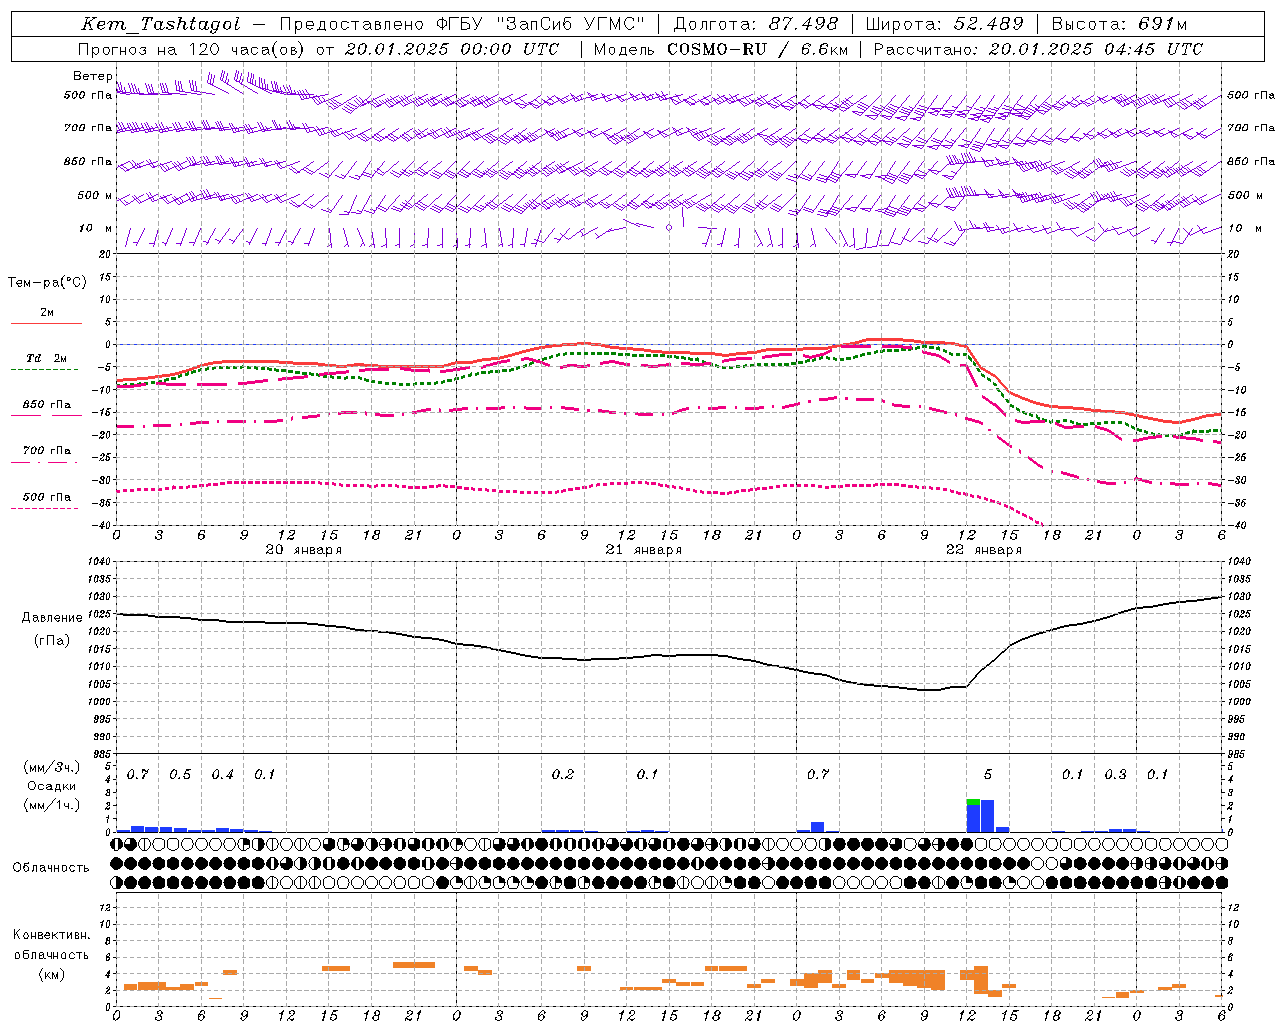Click the 0.5 three-hour precipitation value
1280x1024 pixels.
(x=180, y=775)
